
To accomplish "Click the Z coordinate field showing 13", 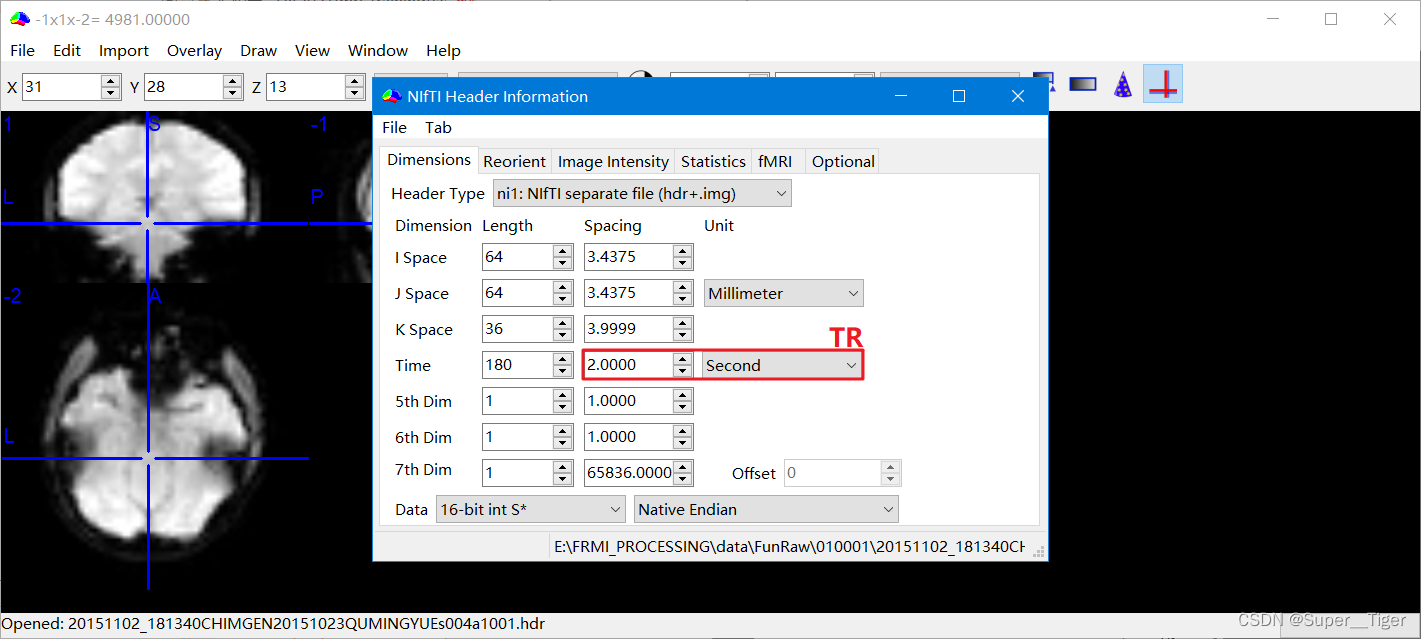I will click(x=305, y=87).
